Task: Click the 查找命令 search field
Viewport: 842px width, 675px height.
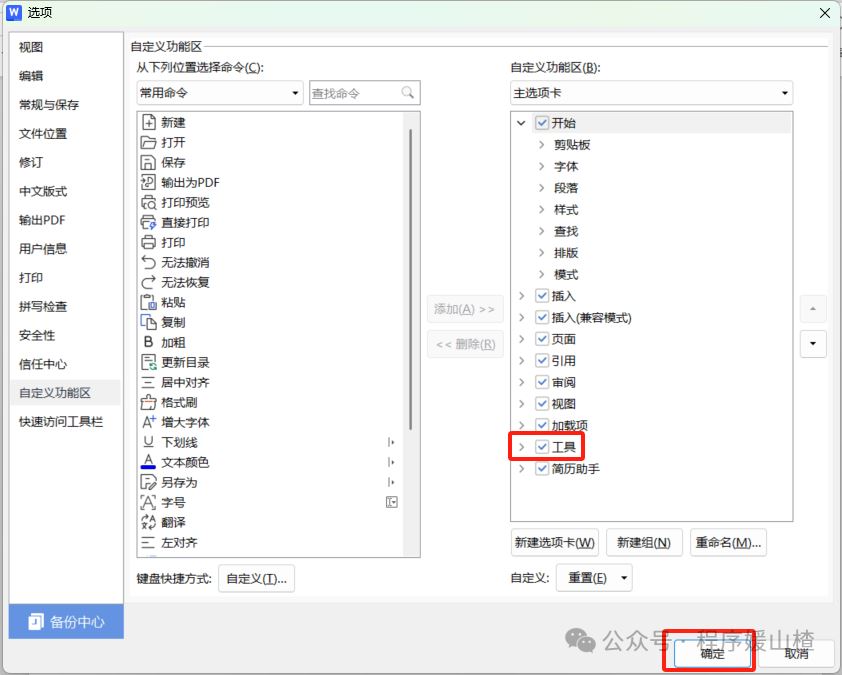Action: 365,93
